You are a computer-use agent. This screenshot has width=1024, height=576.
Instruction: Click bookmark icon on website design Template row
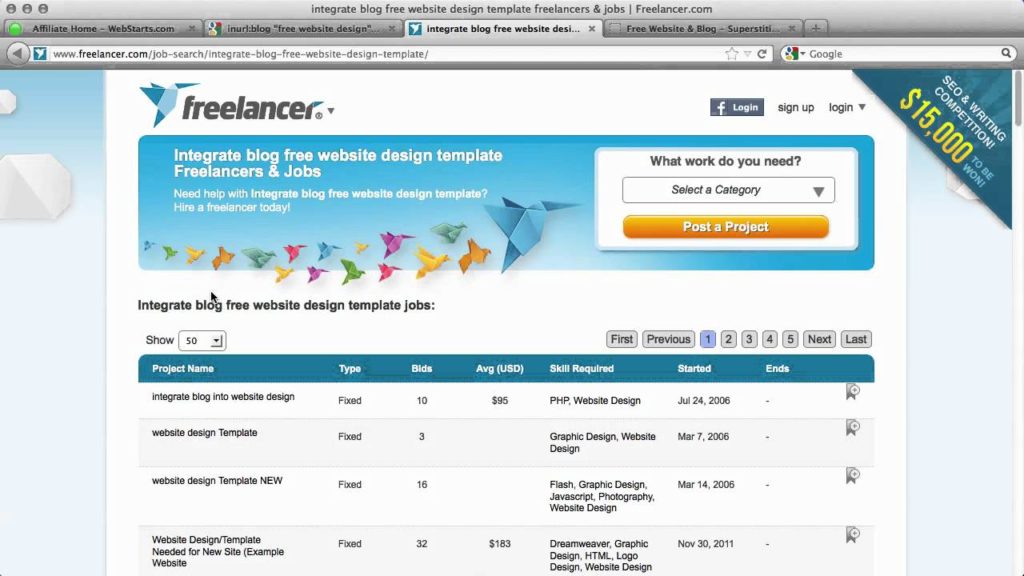point(852,428)
